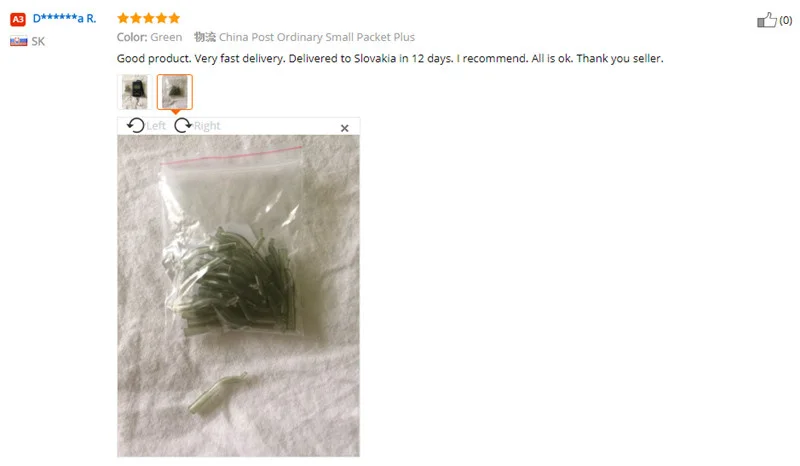Click the rotate right arrow icon
The width and height of the screenshot is (800, 466).
pyautogui.click(x=183, y=126)
